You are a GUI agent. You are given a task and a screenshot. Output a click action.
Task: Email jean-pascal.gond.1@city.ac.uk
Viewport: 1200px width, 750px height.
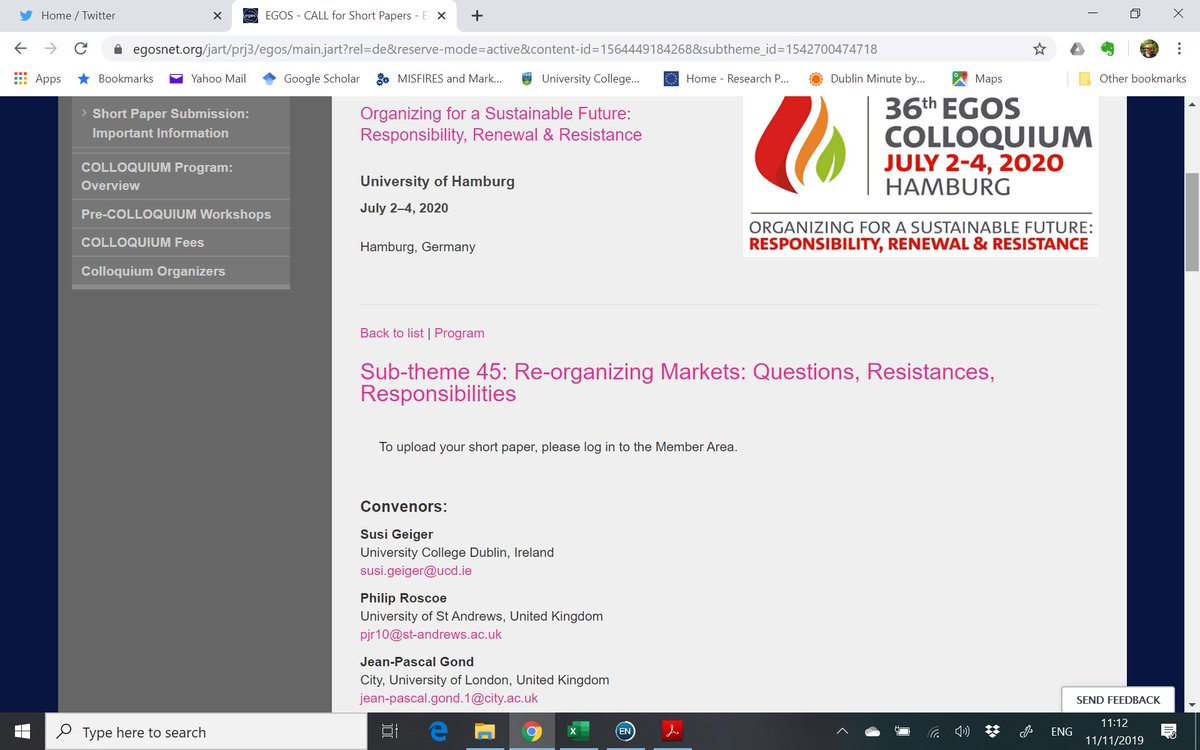pyautogui.click(x=449, y=698)
